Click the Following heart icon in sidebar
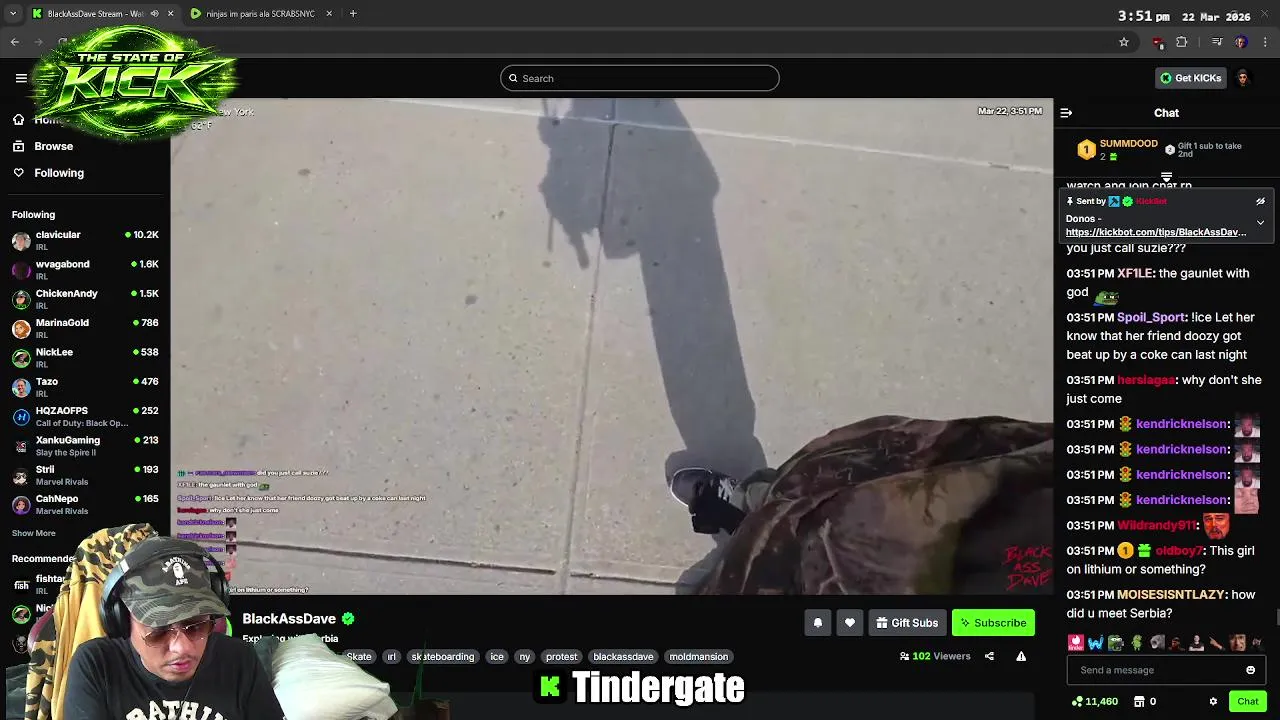 pyautogui.click(x=18, y=173)
